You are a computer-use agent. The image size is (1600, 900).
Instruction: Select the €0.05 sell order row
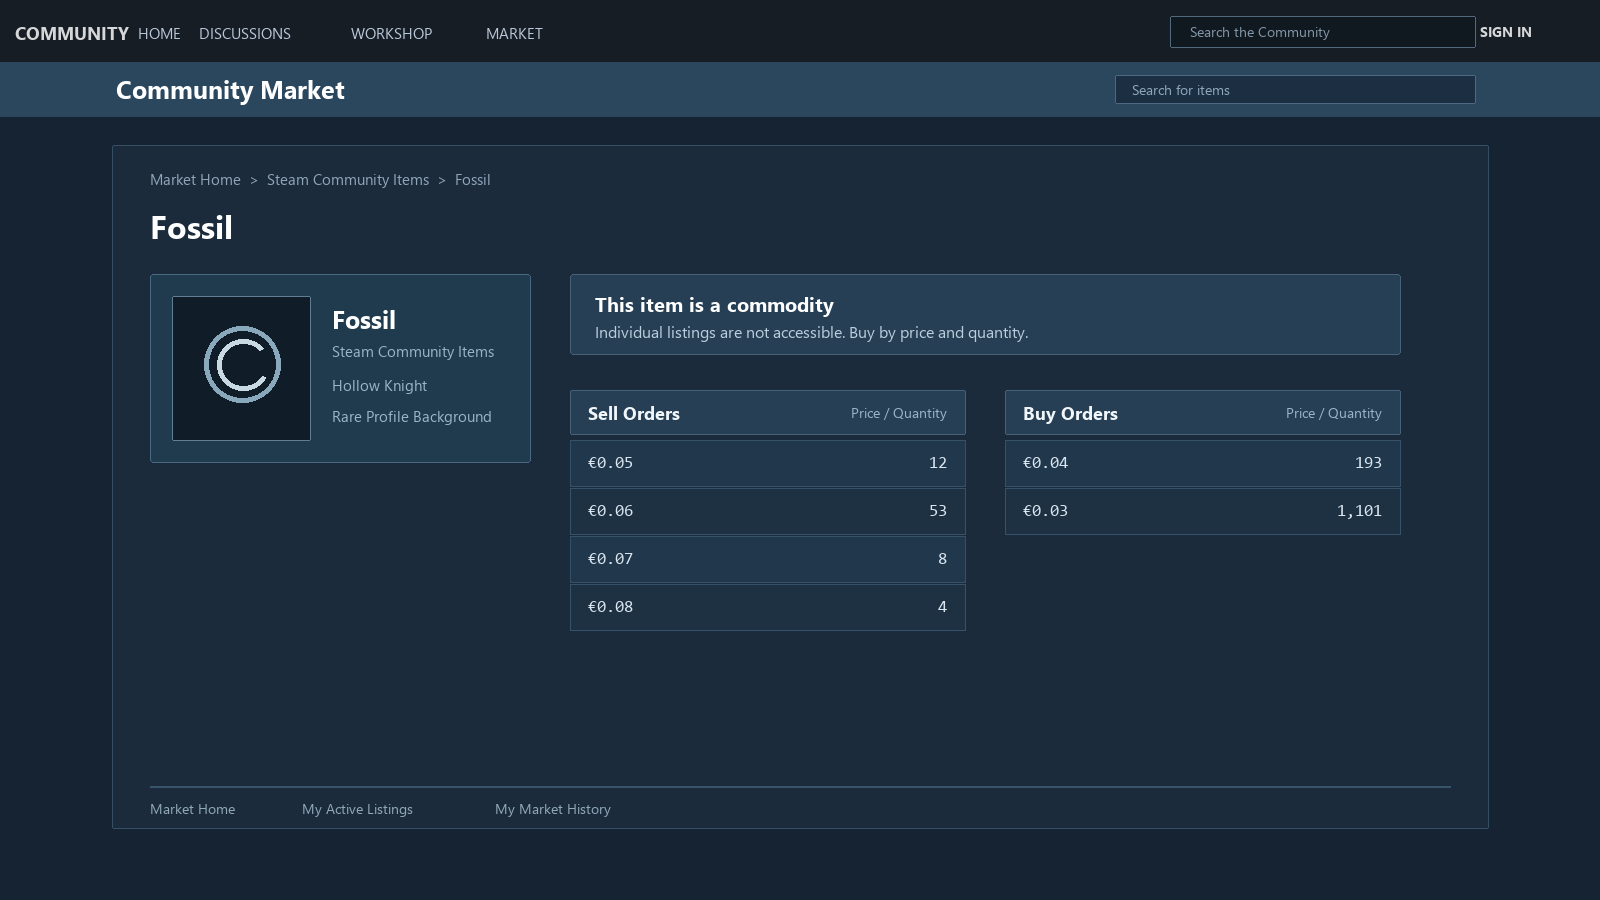coord(768,463)
